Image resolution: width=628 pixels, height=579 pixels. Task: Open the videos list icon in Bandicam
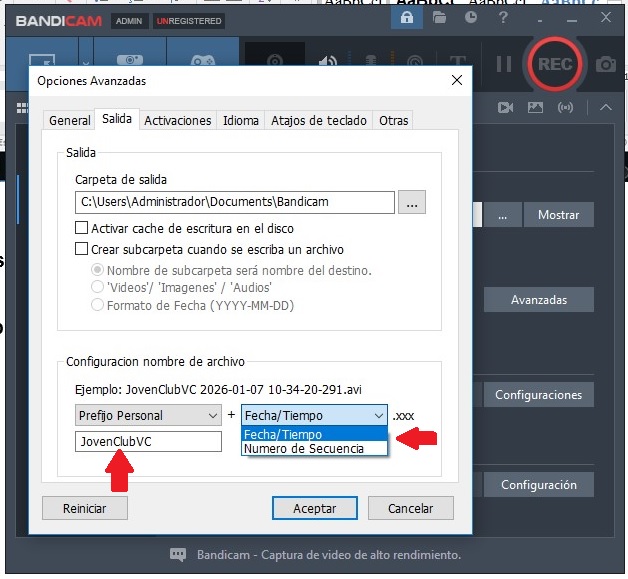(x=505, y=107)
